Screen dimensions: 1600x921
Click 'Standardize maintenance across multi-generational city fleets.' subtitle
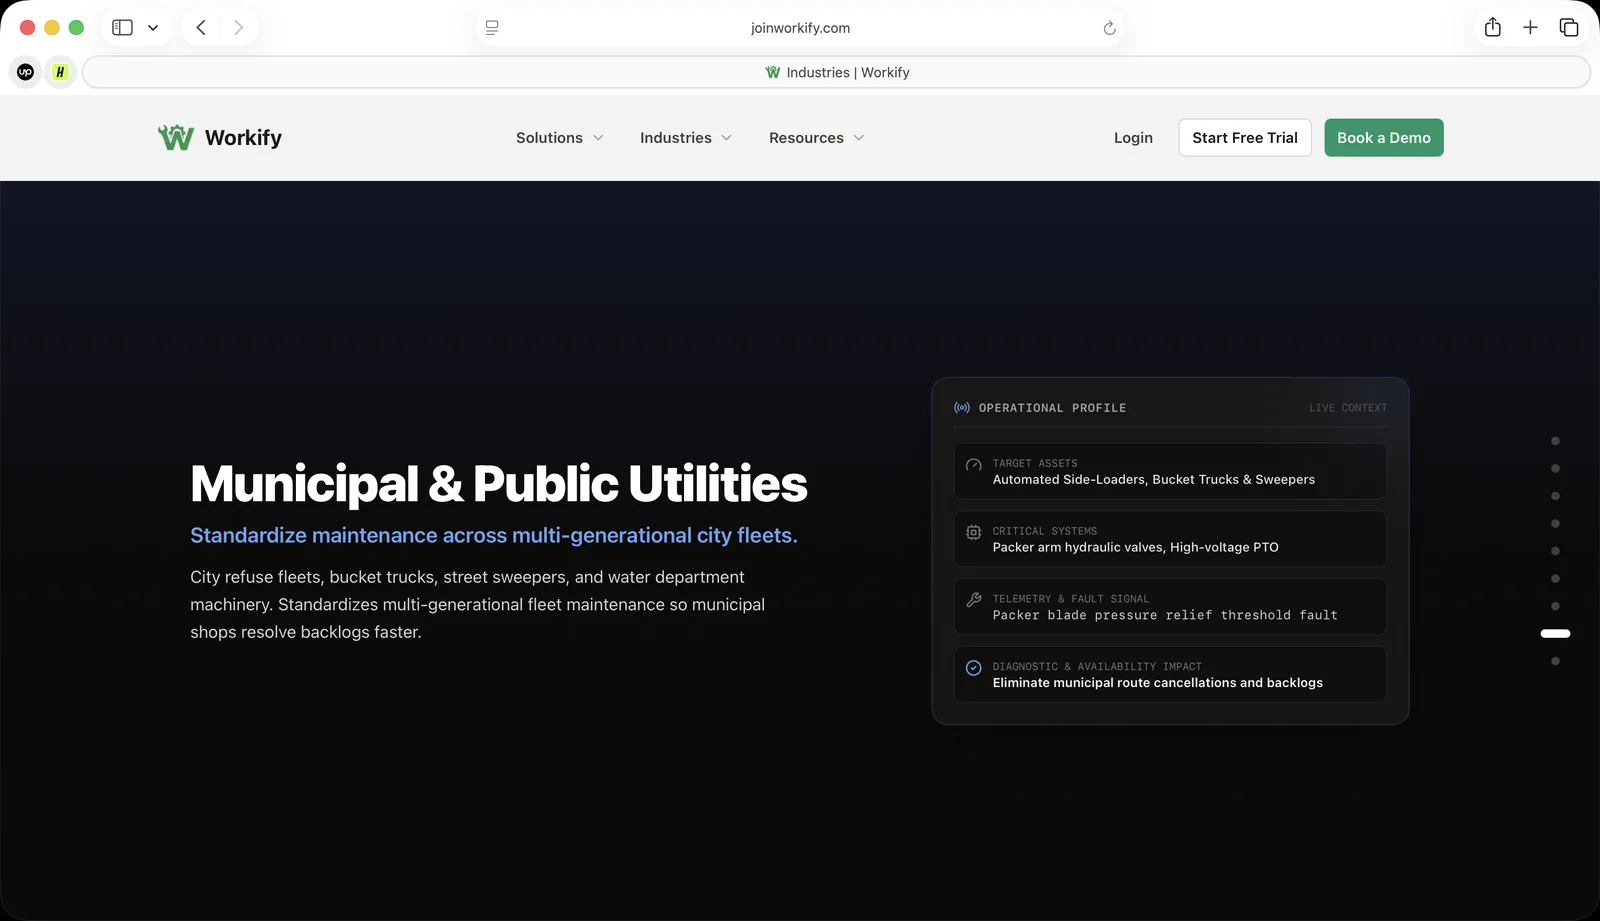click(494, 536)
